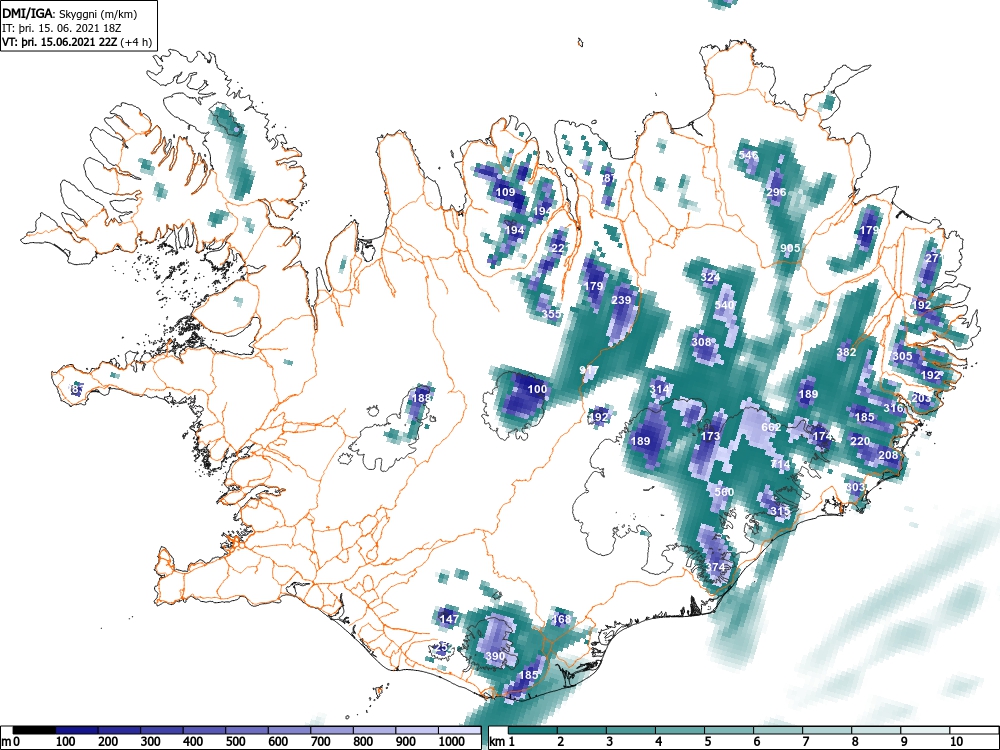The width and height of the screenshot is (1000, 750).
Task: Click the visibility value 324 on the map
Action: point(710,277)
